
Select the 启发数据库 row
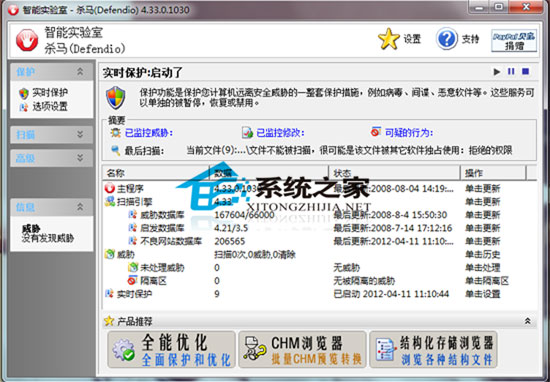319,228
